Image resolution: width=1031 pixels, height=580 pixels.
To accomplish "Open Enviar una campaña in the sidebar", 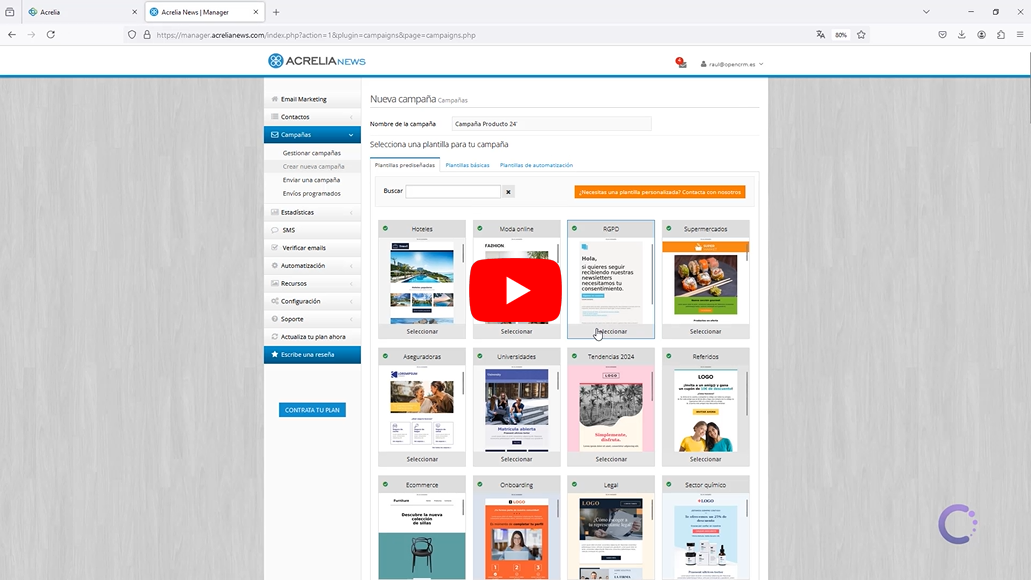I will pyautogui.click(x=311, y=180).
